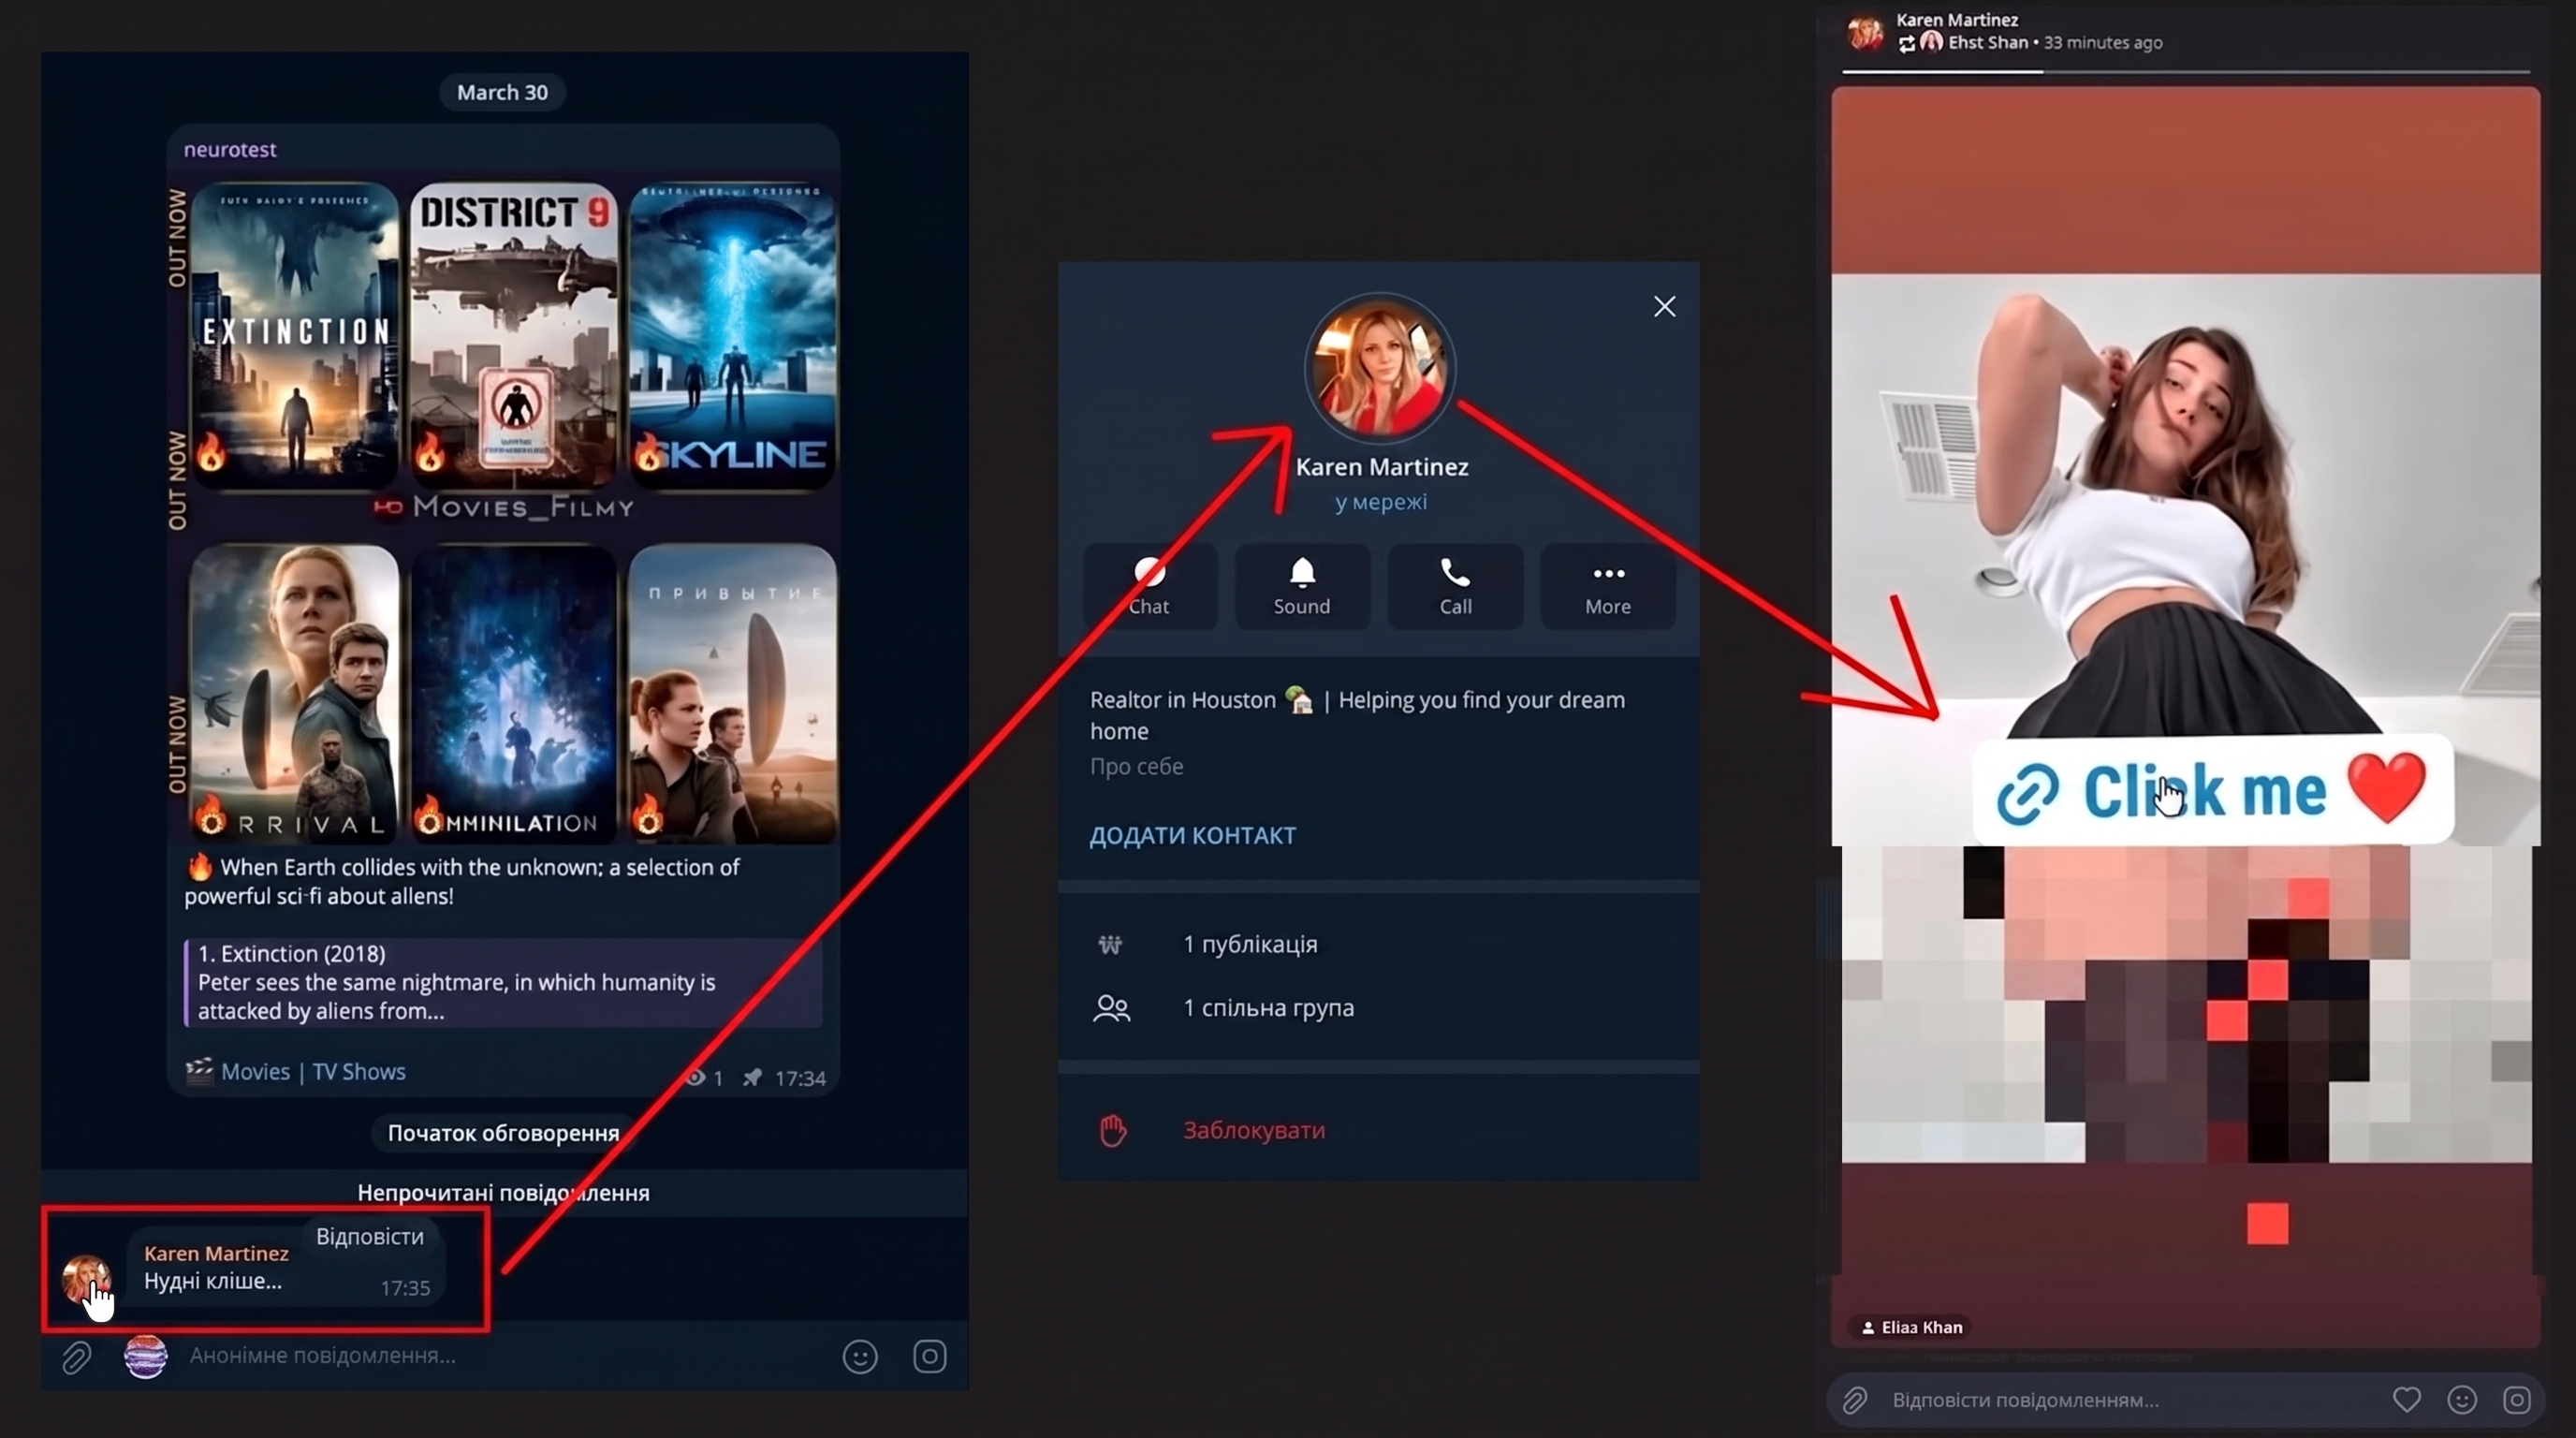This screenshot has width=2576, height=1438.
Task: Click Заблокувати to block the user
Action: (x=1254, y=1130)
